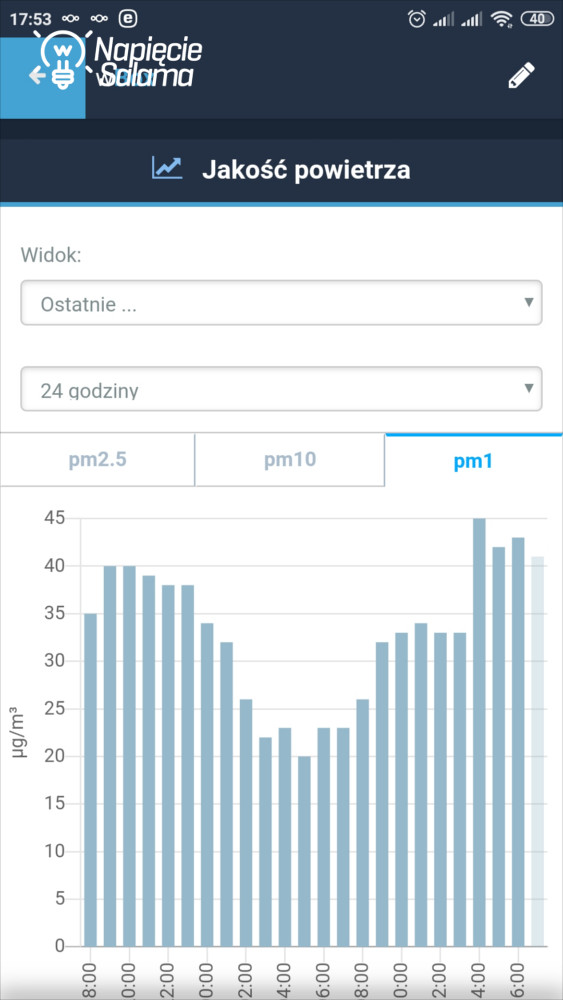
Task: Tap the first chart bar at value 35
Action: [91, 780]
